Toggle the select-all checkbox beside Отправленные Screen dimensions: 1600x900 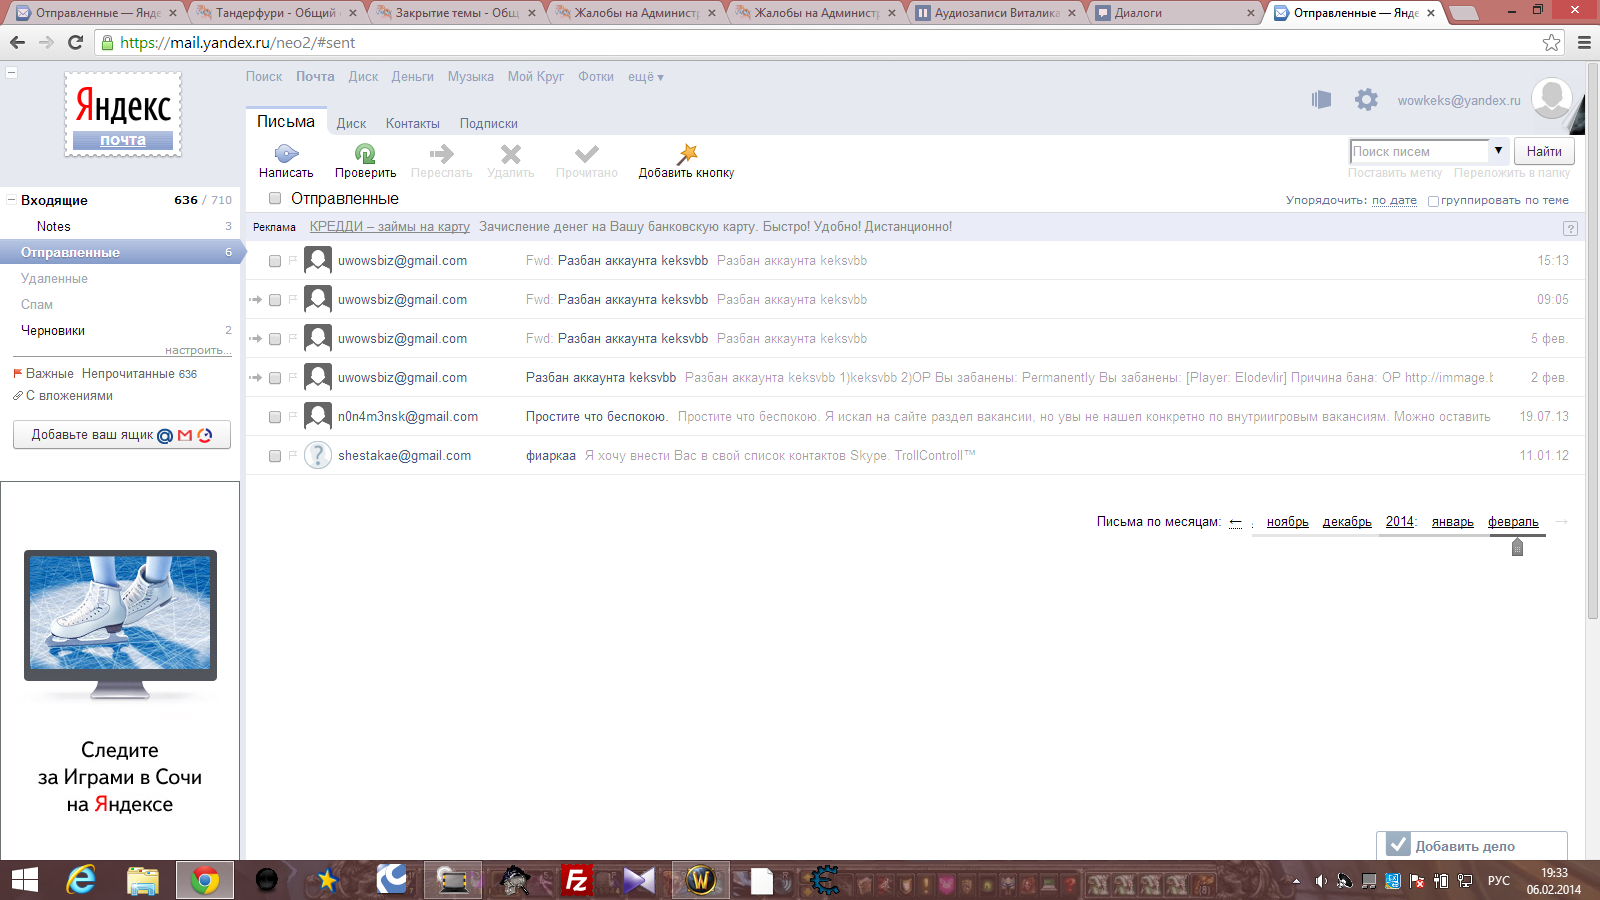[275, 199]
